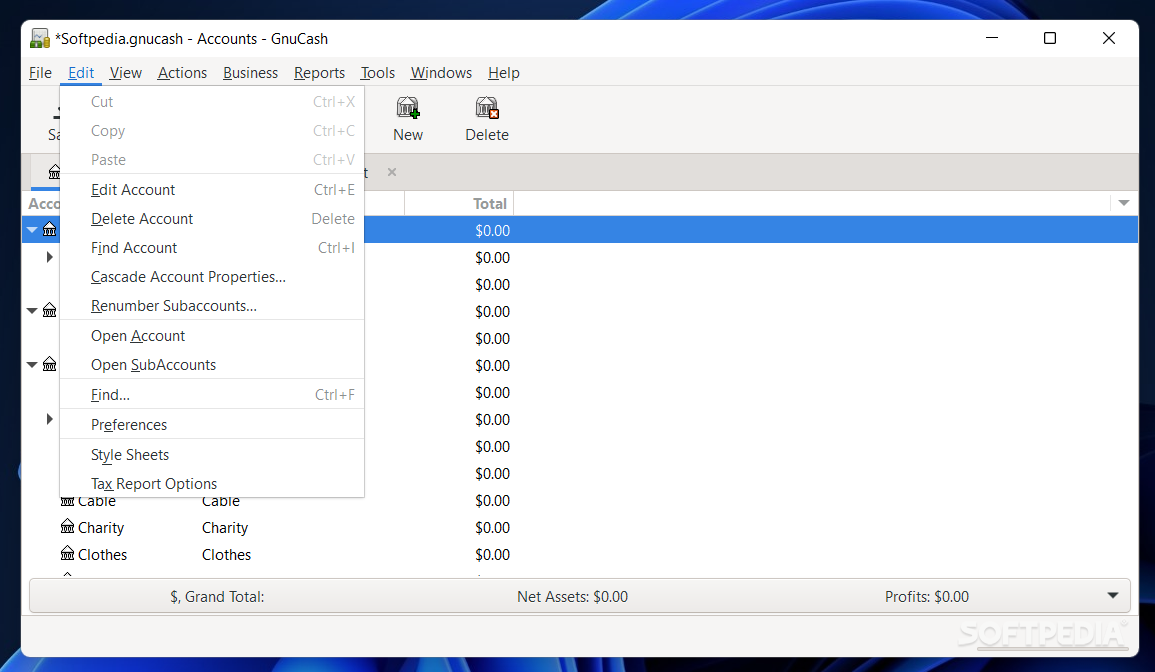Expand the collapsed row left of Find Account
This screenshot has height=672, width=1155.
pyautogui.click(x=49, y=257)
